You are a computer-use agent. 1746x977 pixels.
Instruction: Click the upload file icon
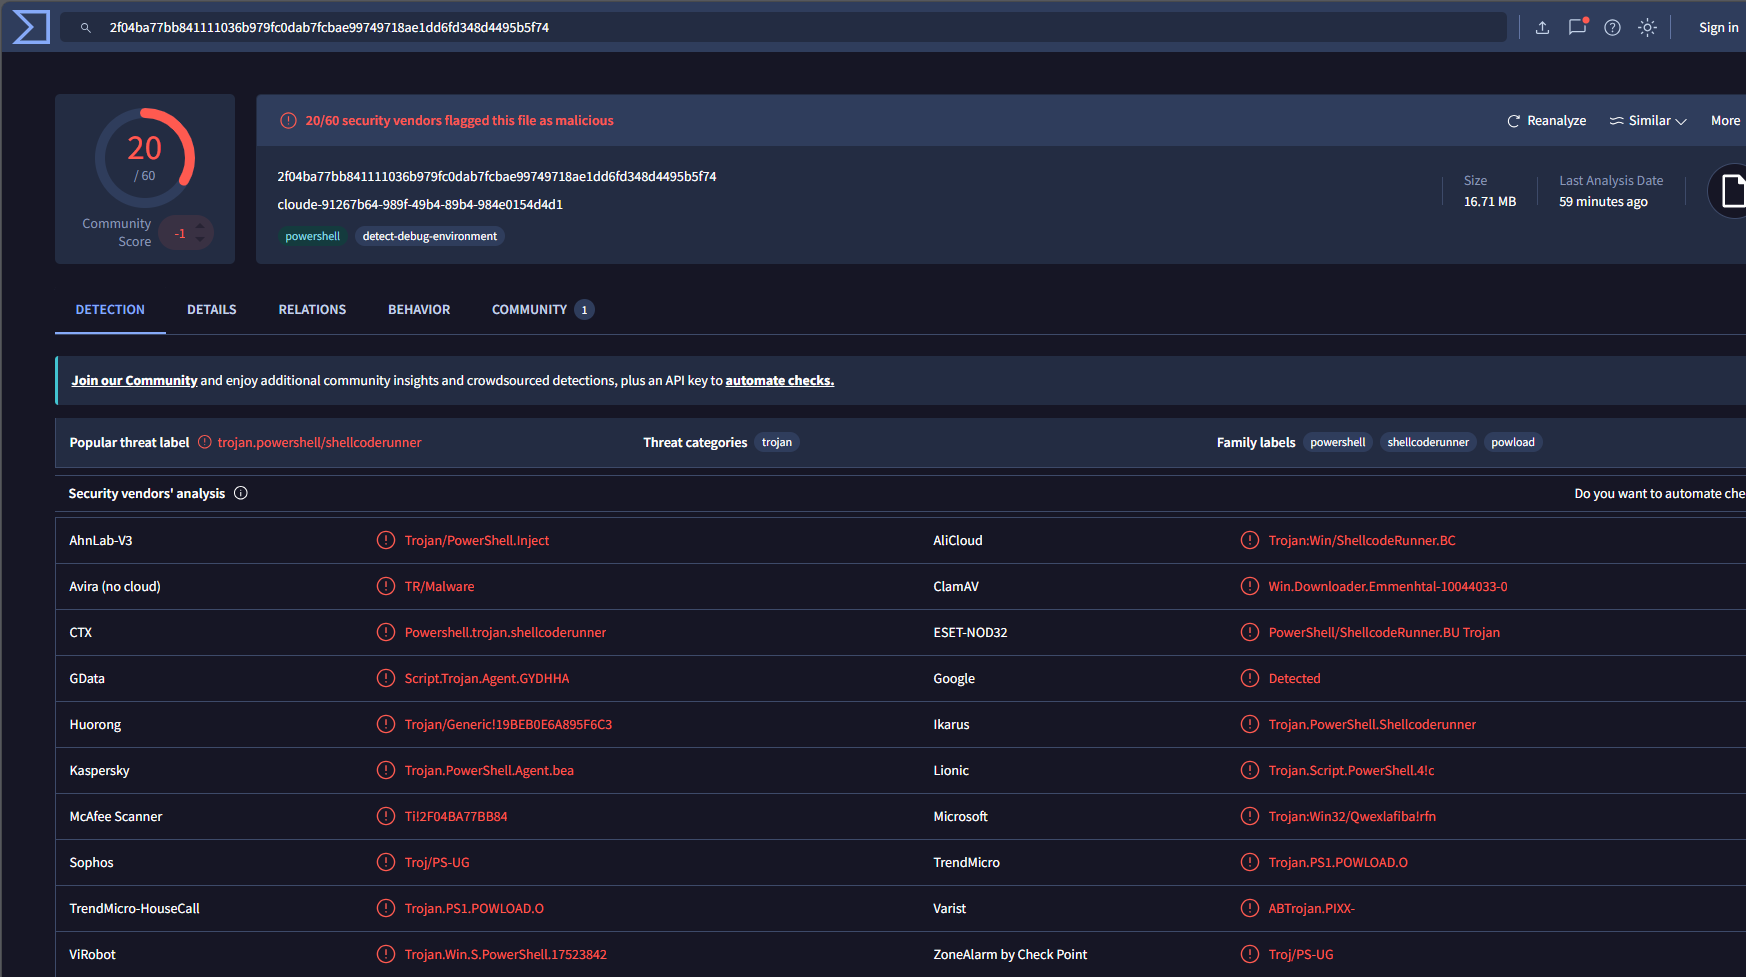tap(1542, 28)
